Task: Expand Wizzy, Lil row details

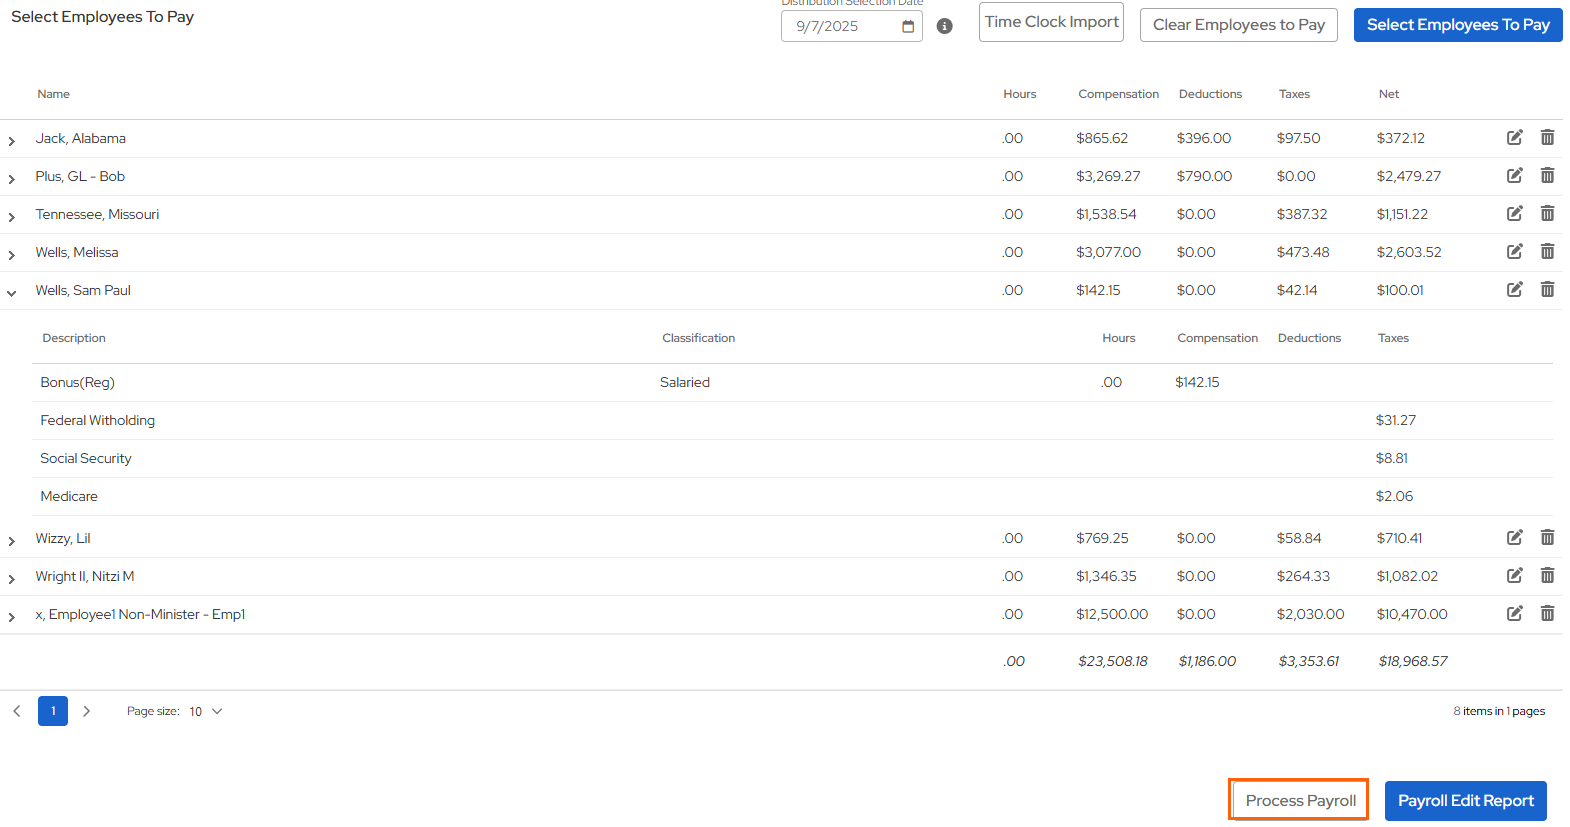Action: [12, 541]
